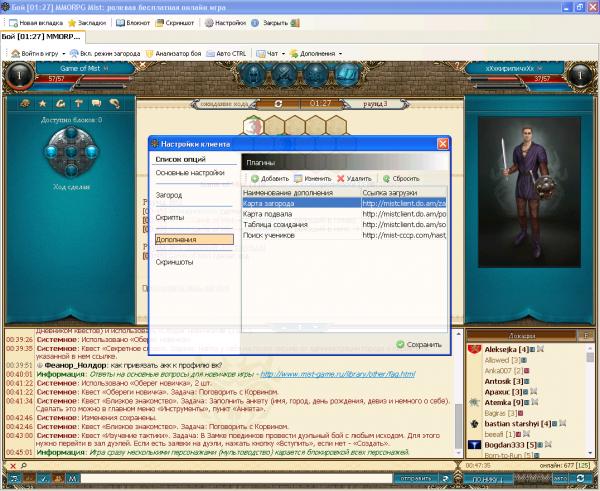Click the по нику sort button
The width and height of the screenshot is (600, 491).
point(487,479)
